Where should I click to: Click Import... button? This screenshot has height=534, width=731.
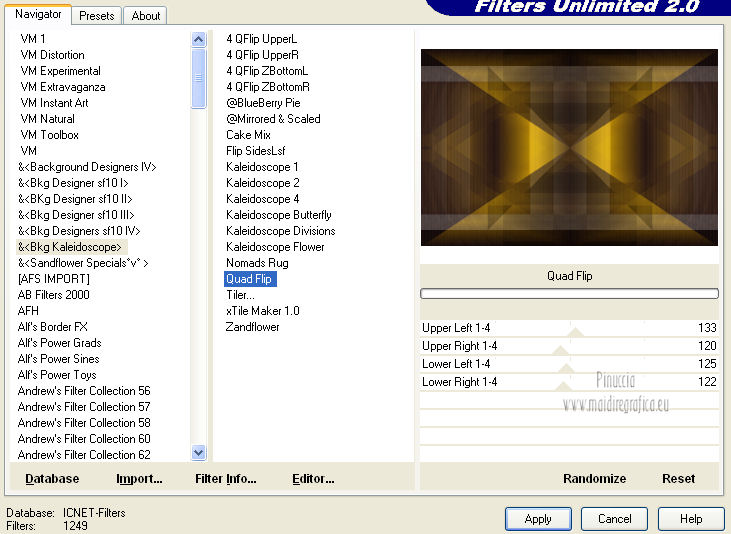coord(139,479)
